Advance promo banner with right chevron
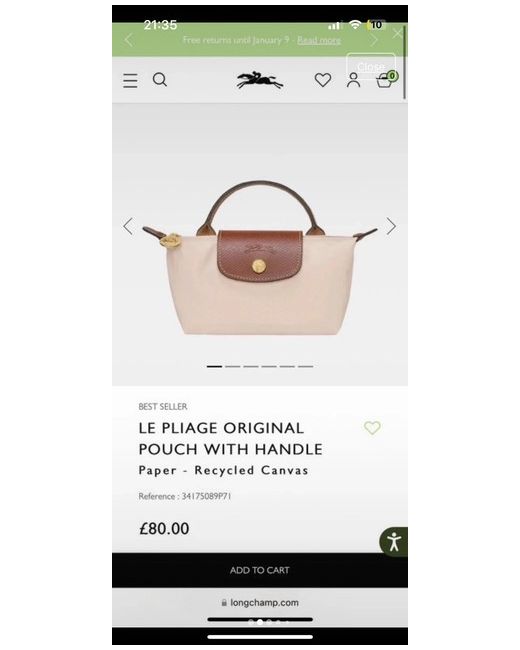The image size is (520, 650). tap(374, 40)
